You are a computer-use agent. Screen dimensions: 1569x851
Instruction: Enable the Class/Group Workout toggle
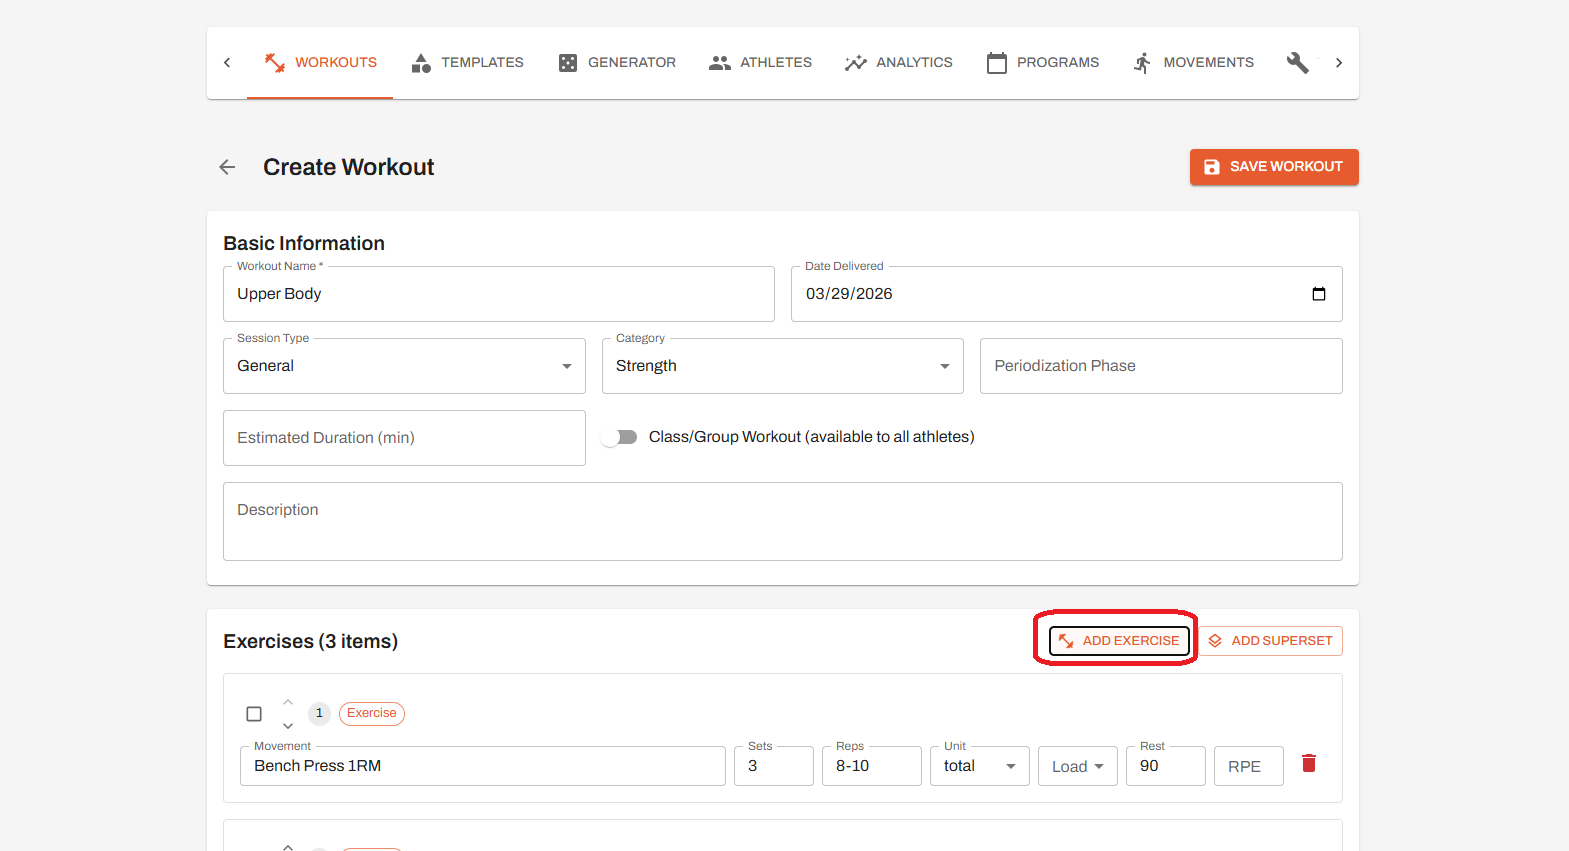click(619, 437)
